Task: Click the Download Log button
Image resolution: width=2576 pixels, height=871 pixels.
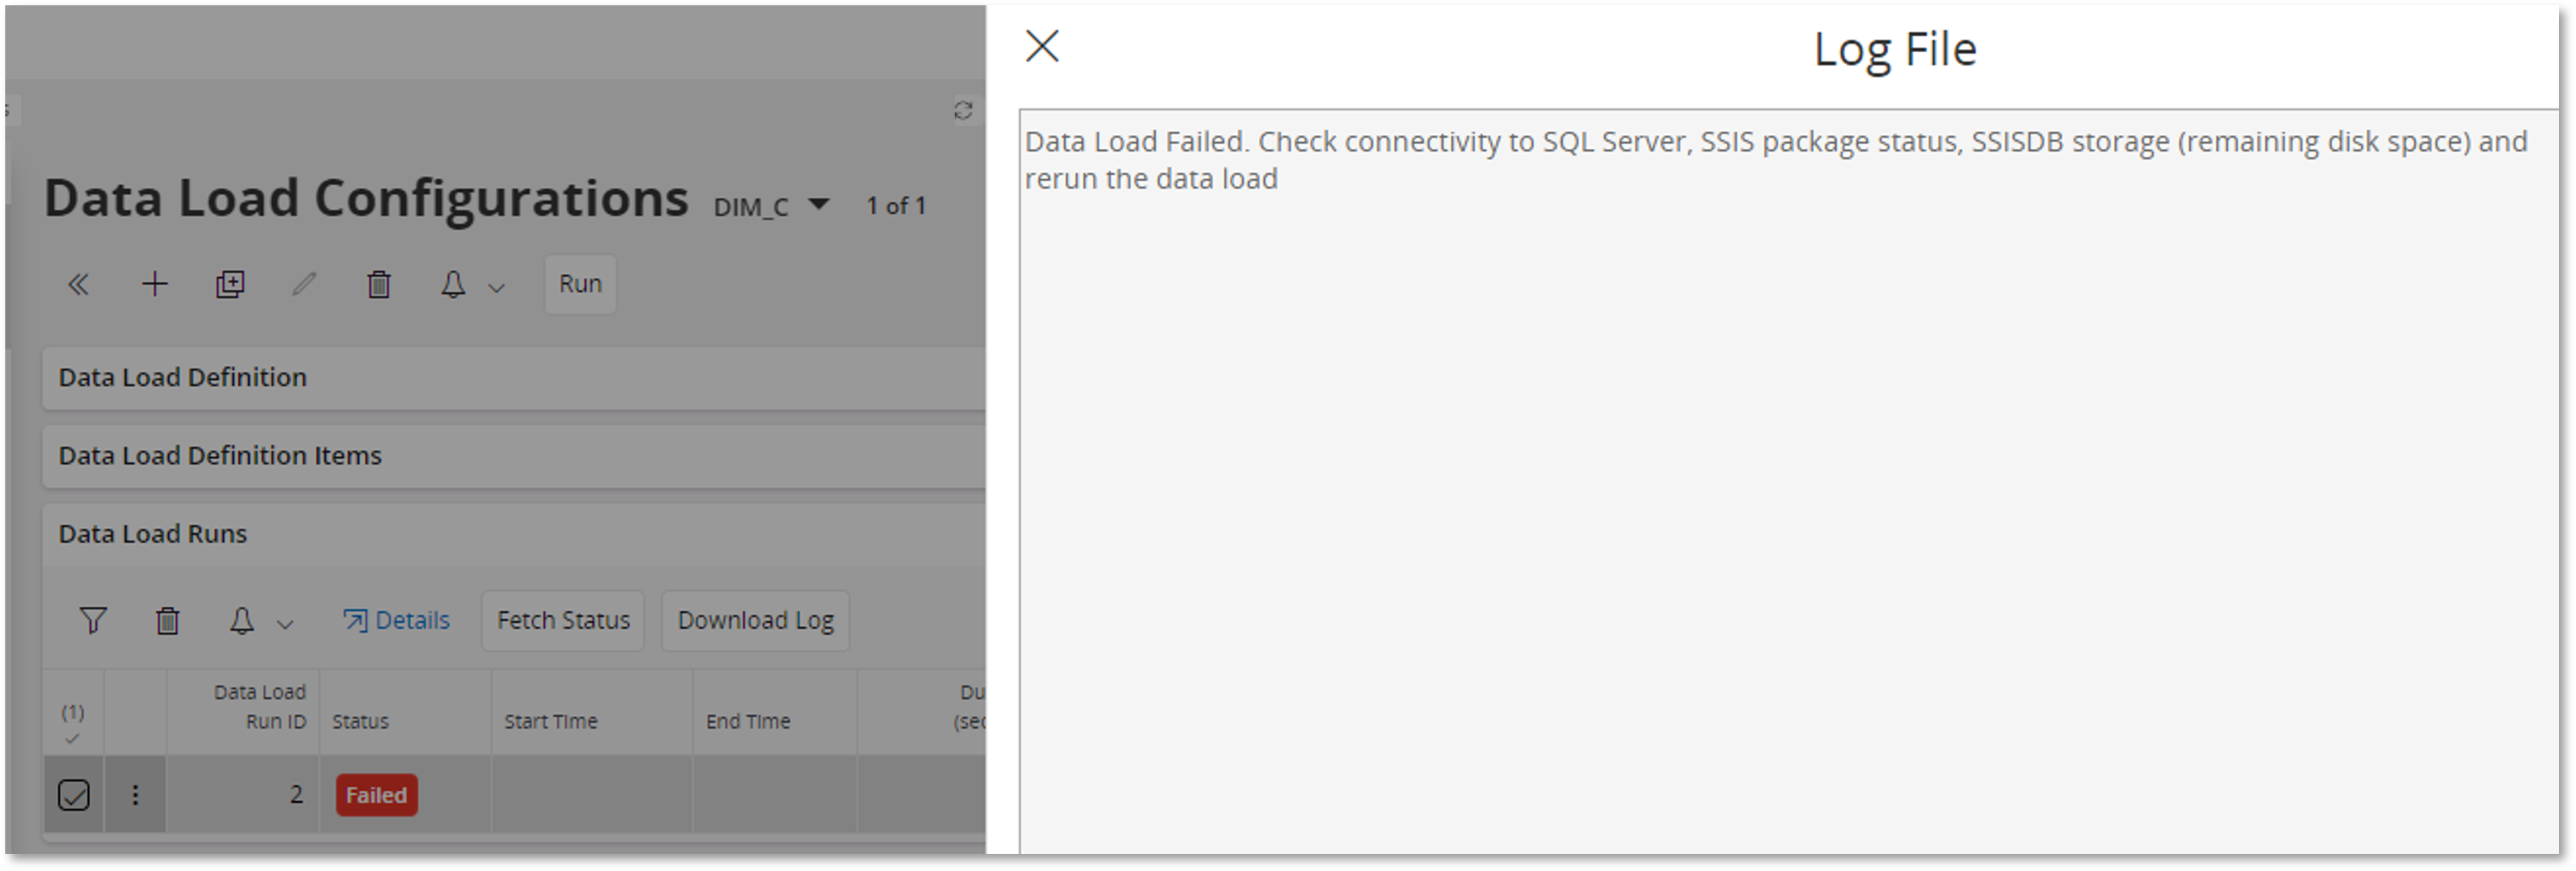Action: 755,621
